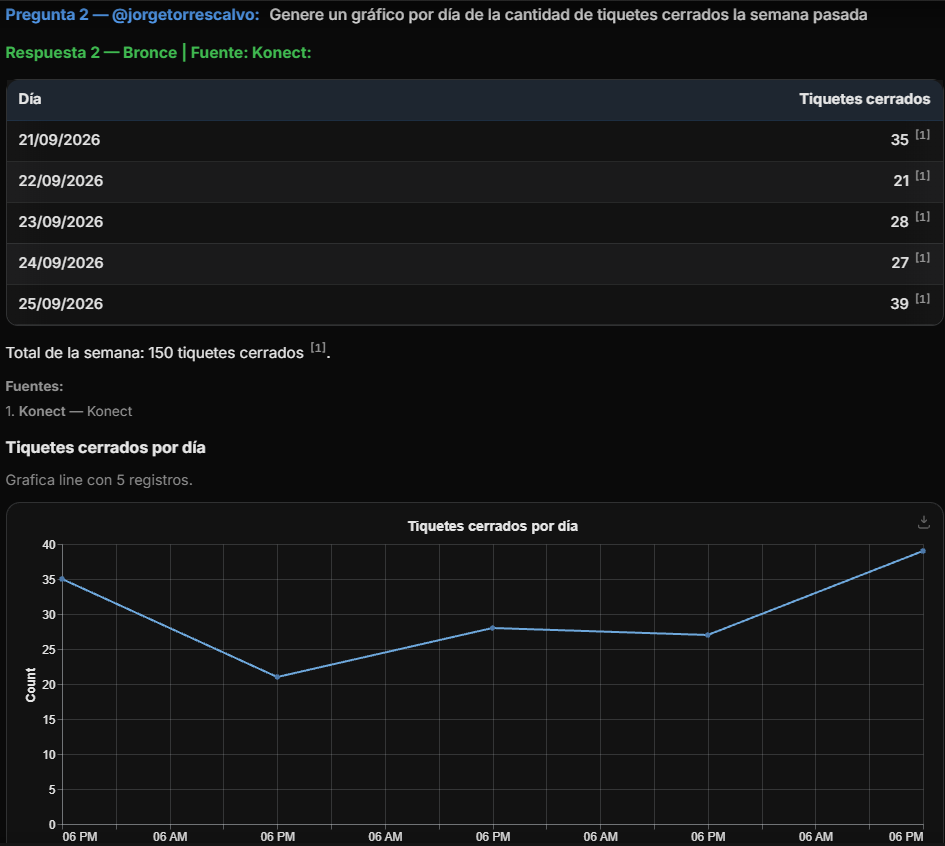Click the y-axis tick label 0
945x846 pixels.
(x=52, y=824)
